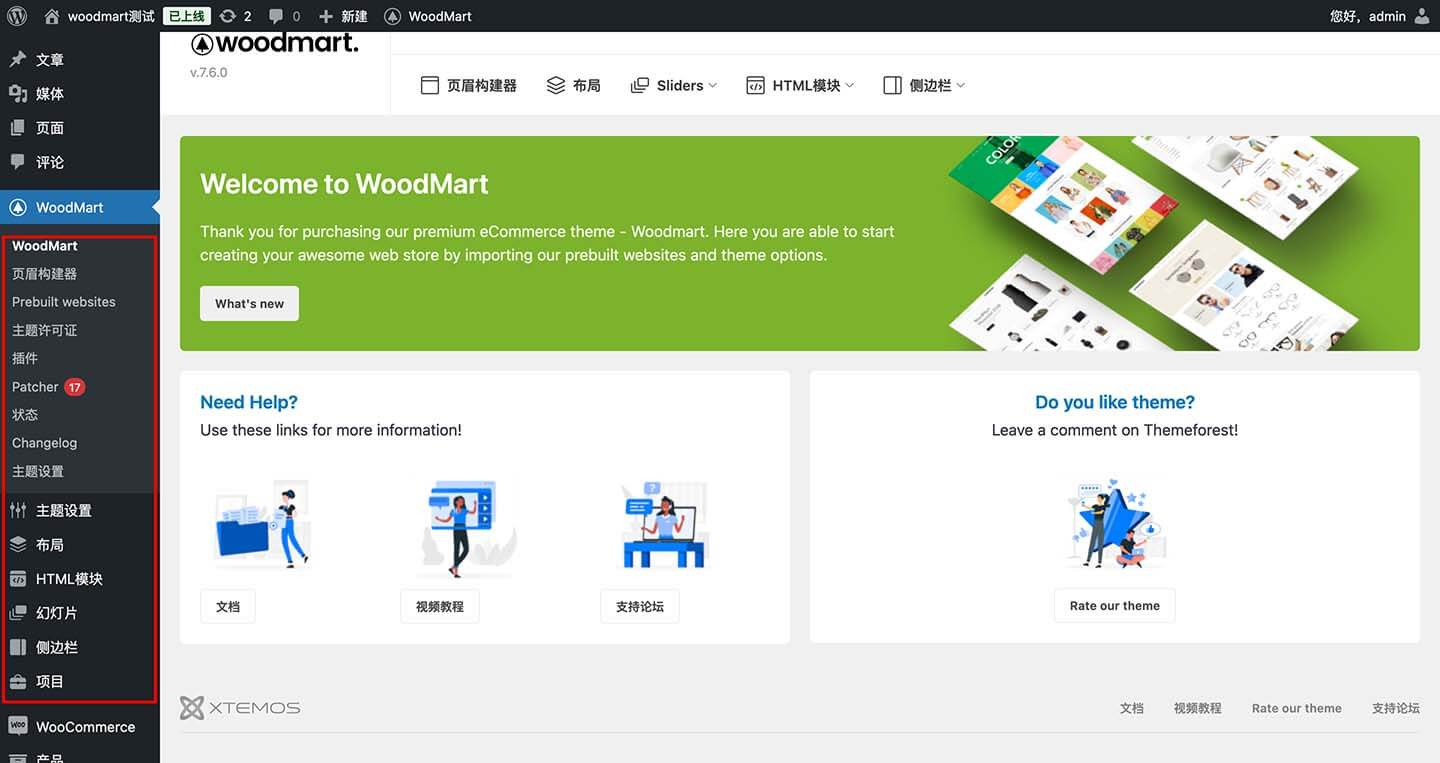1440x763 pixels.
Task: Click 您好, admin account greeting
Action: coord(1368,16)
